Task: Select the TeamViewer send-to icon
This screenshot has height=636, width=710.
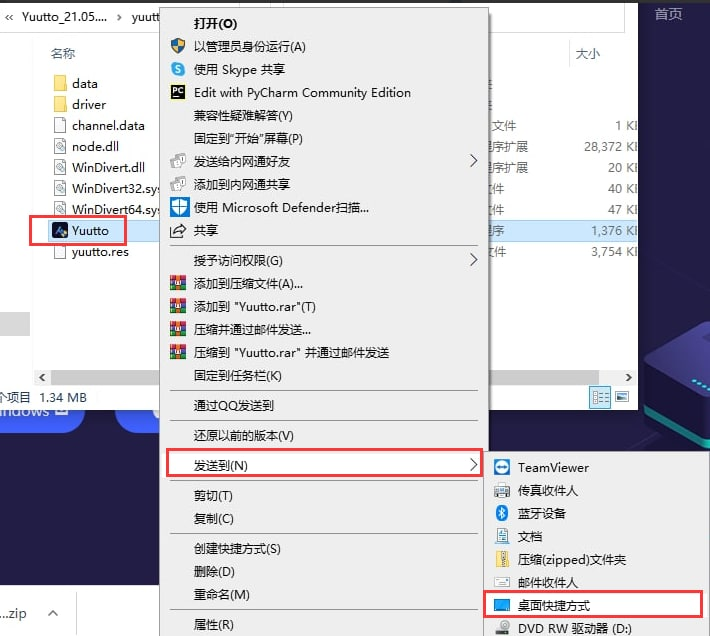Action: (502, 467)
